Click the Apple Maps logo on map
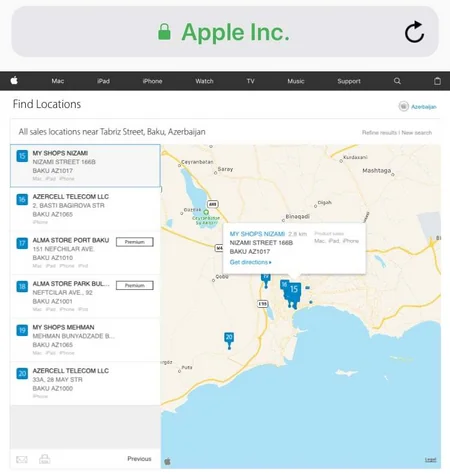The width and height of the screenshot is (450, 474). pyautogui.click(x=168, y=461)
